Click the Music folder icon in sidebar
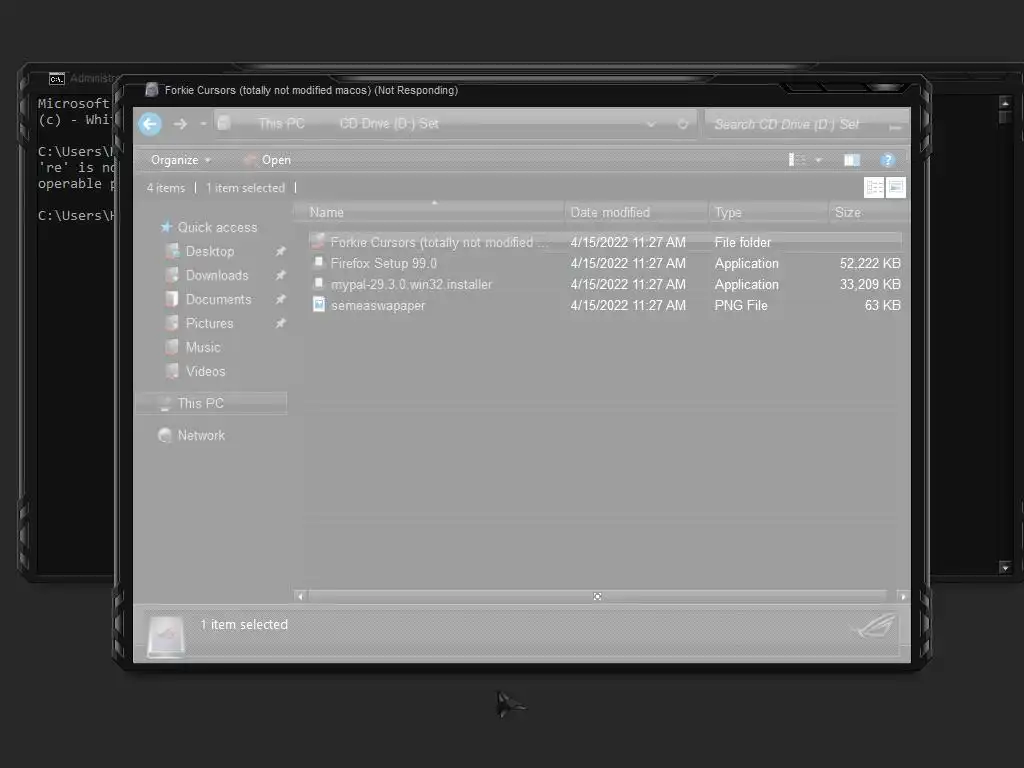 tap(172, 347)
